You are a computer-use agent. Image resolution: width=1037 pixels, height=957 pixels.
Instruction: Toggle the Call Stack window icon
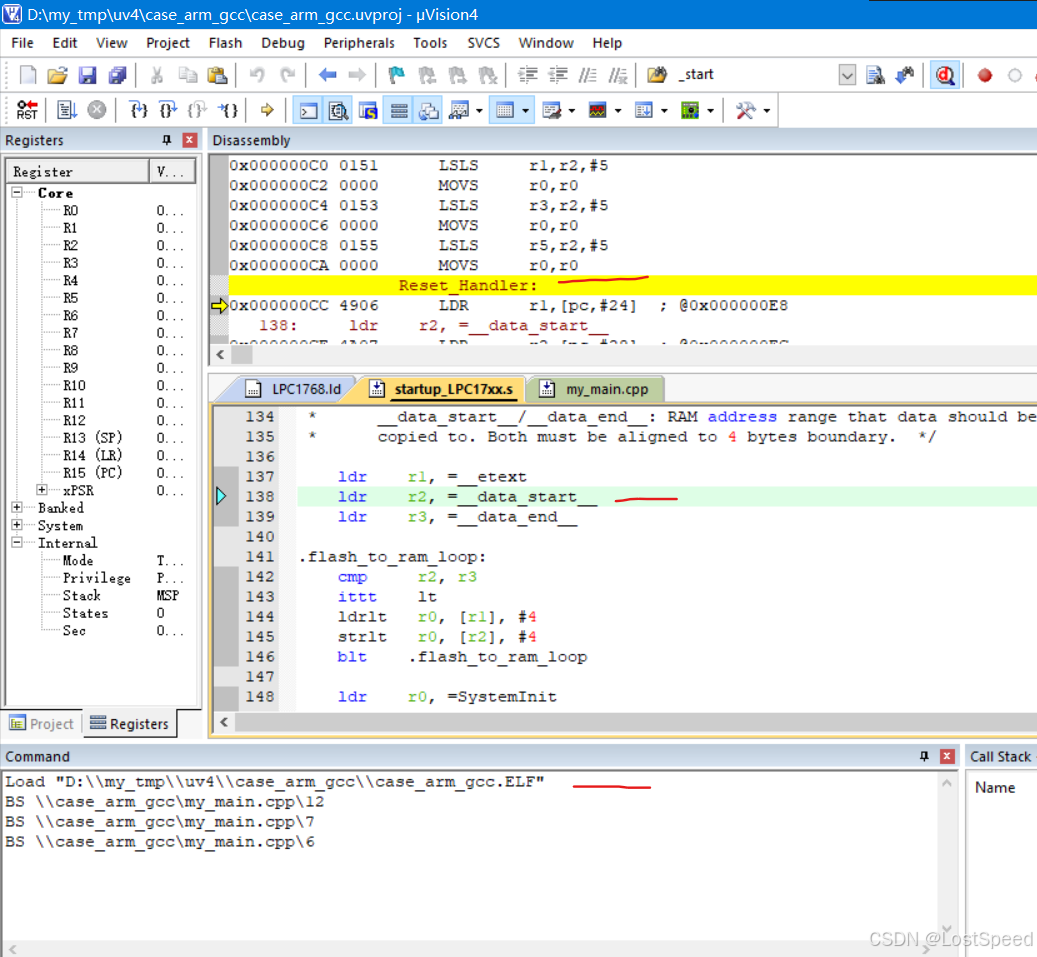(429, 110)
